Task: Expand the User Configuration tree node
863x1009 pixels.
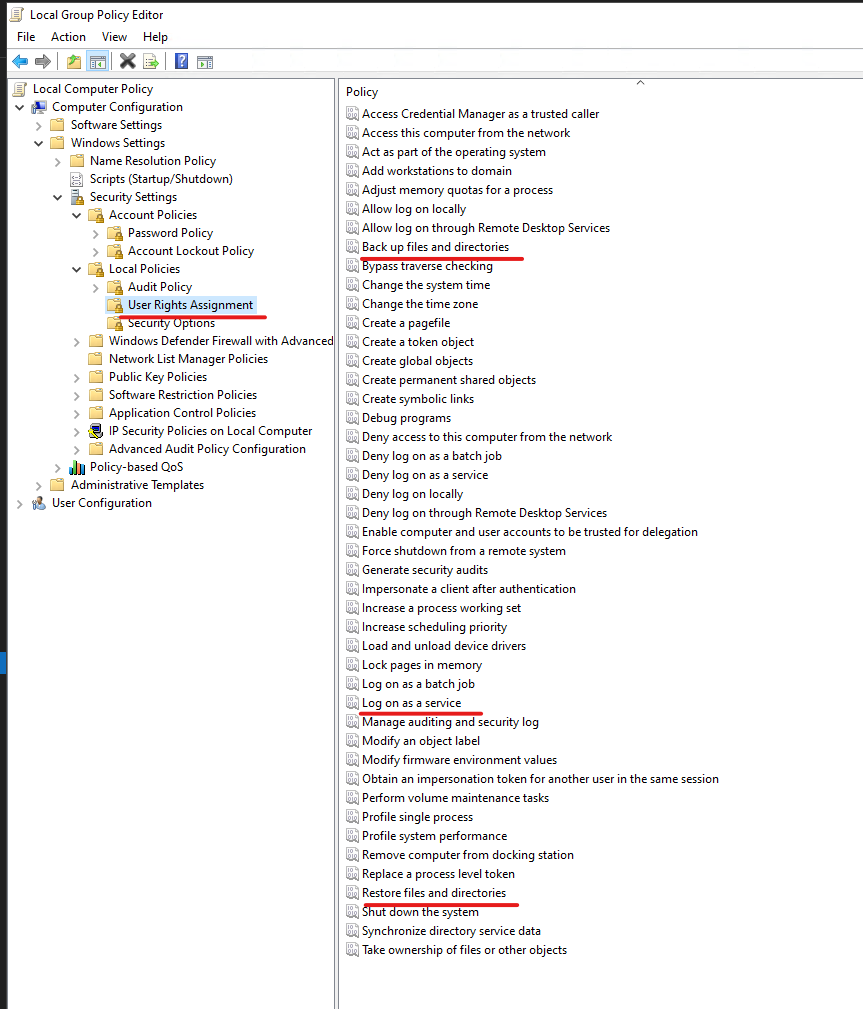Action: click(20, 503)
